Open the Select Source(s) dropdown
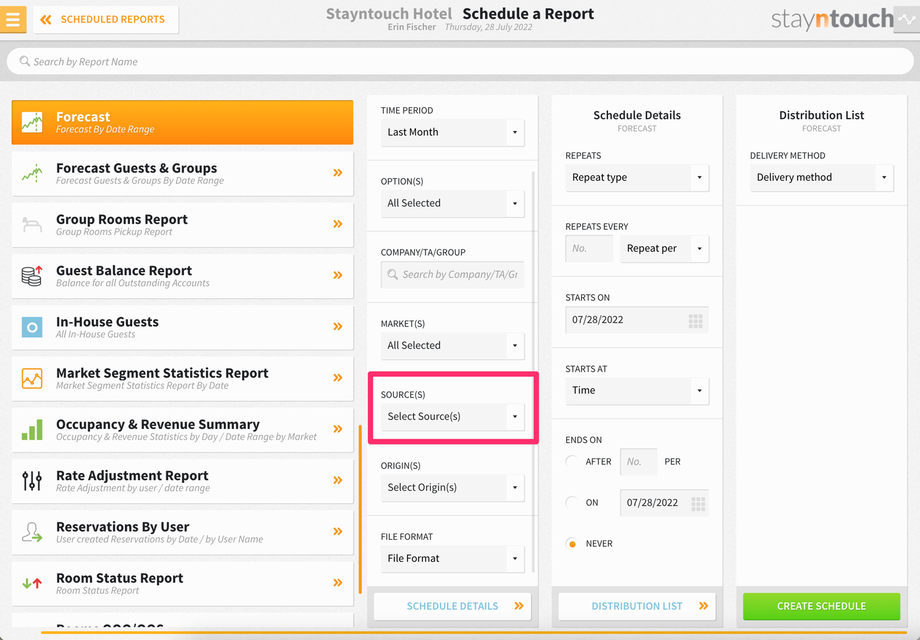This screenshot has width=920, height=640. (x=452, y=416)
